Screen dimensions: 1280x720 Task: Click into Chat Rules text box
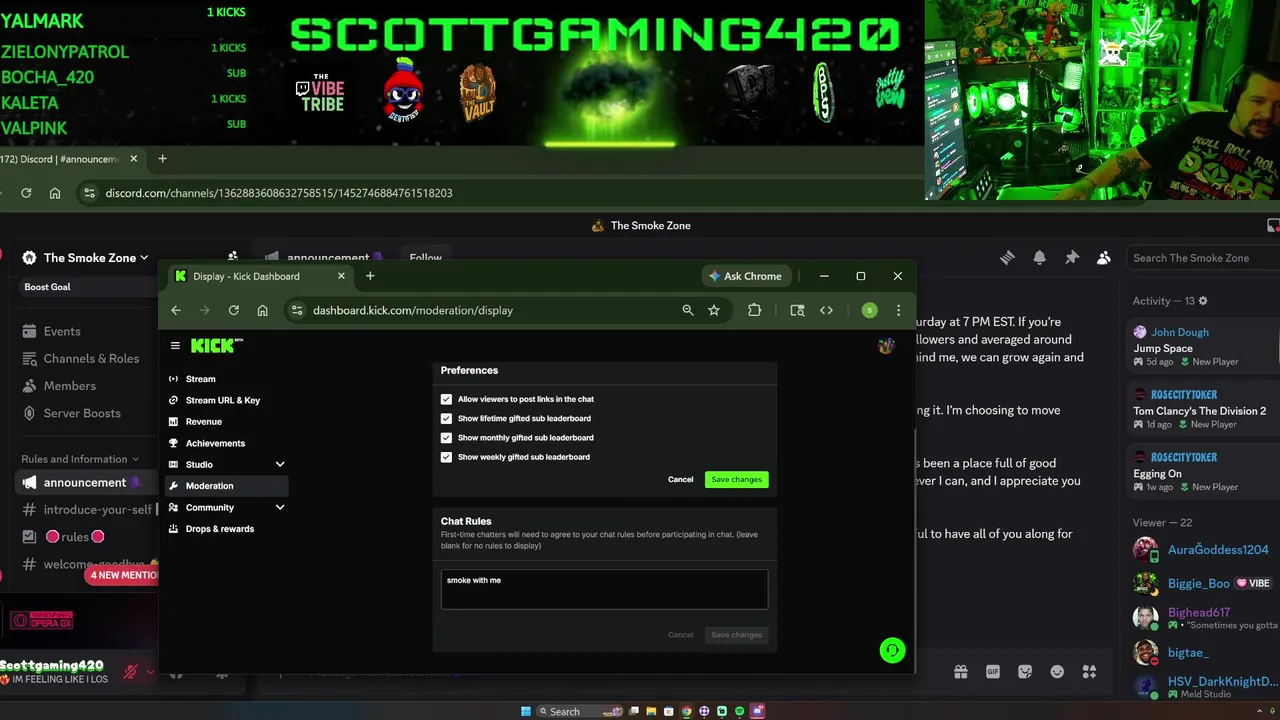tap(604, 590)
